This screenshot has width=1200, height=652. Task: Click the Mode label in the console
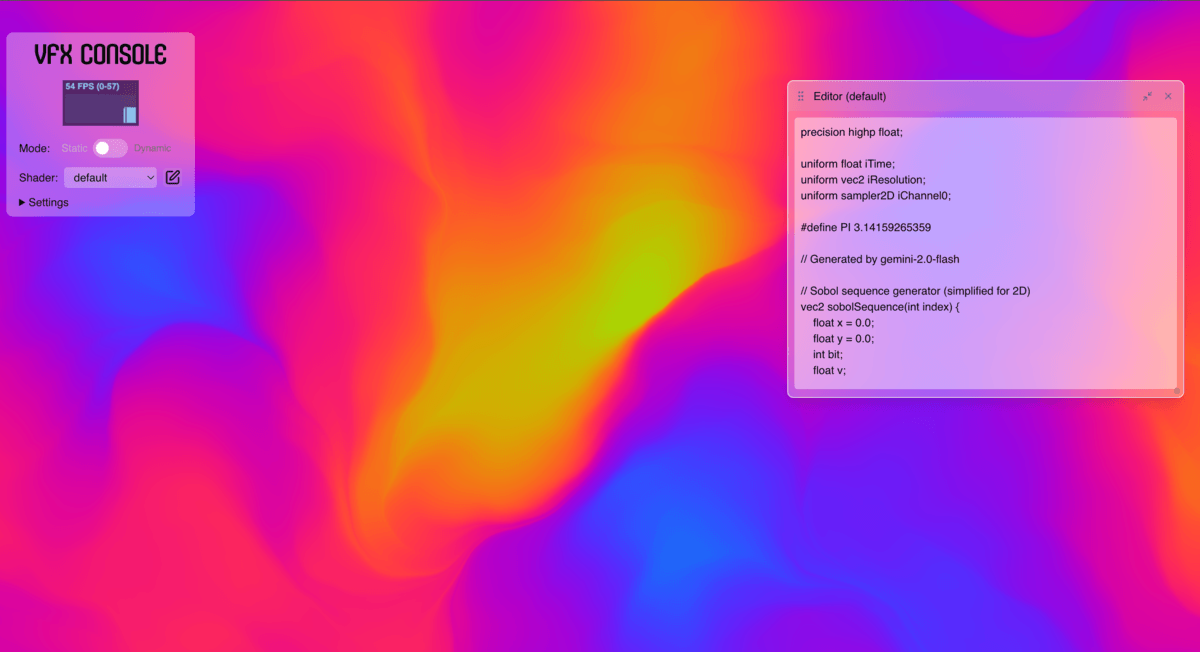click(33, 147)
